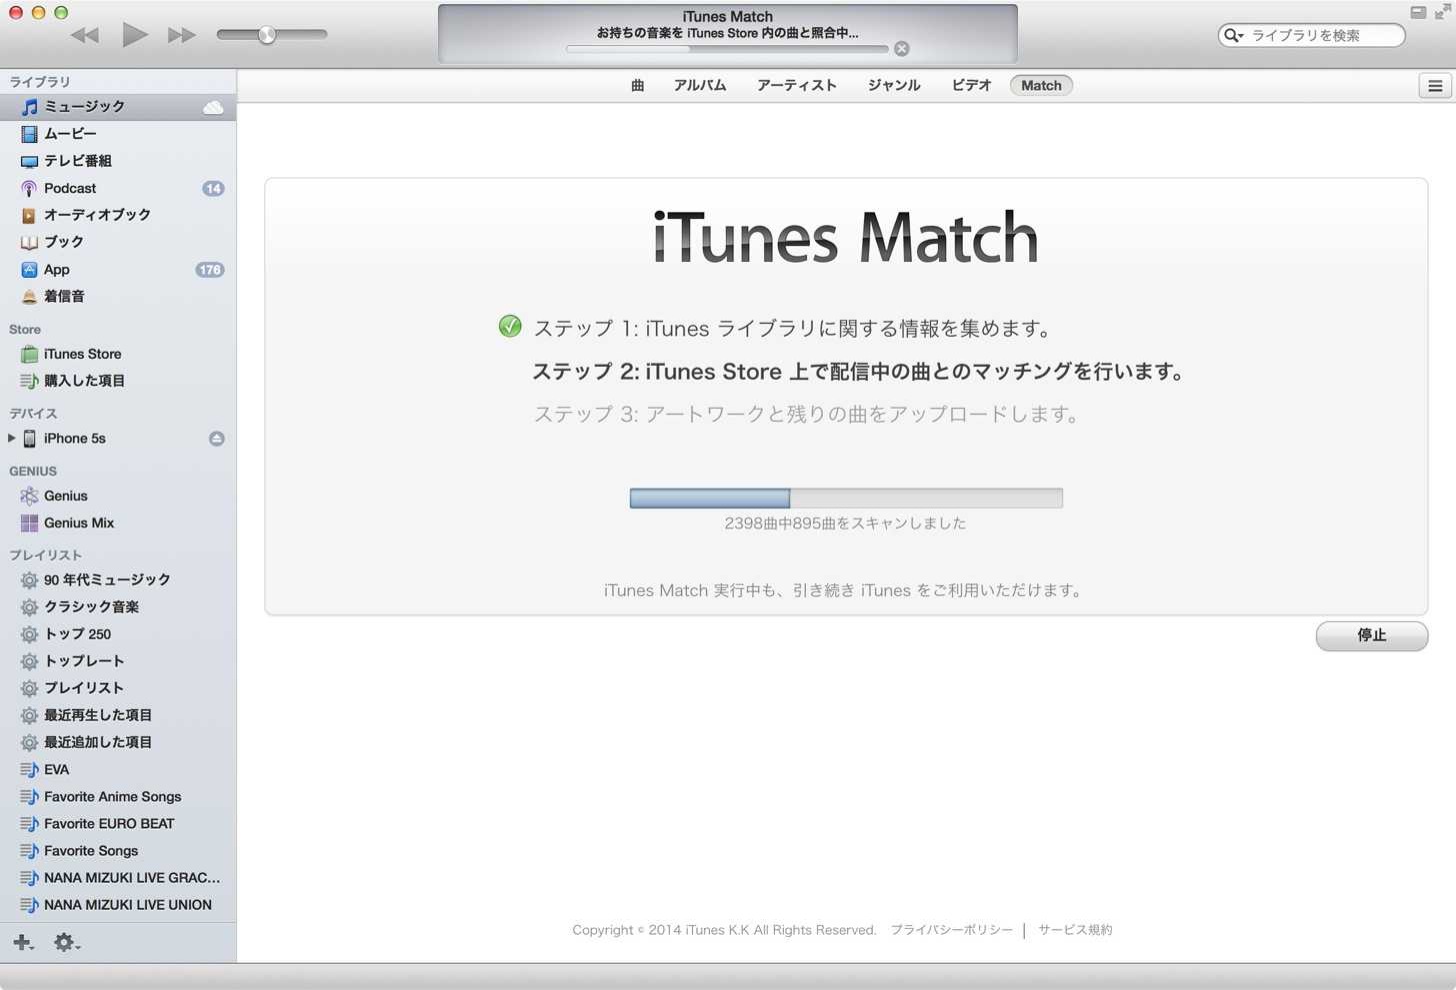Open ブック library
This screenshot has height=990, width=1456.
pyautogui.click(x=118, y=242)
